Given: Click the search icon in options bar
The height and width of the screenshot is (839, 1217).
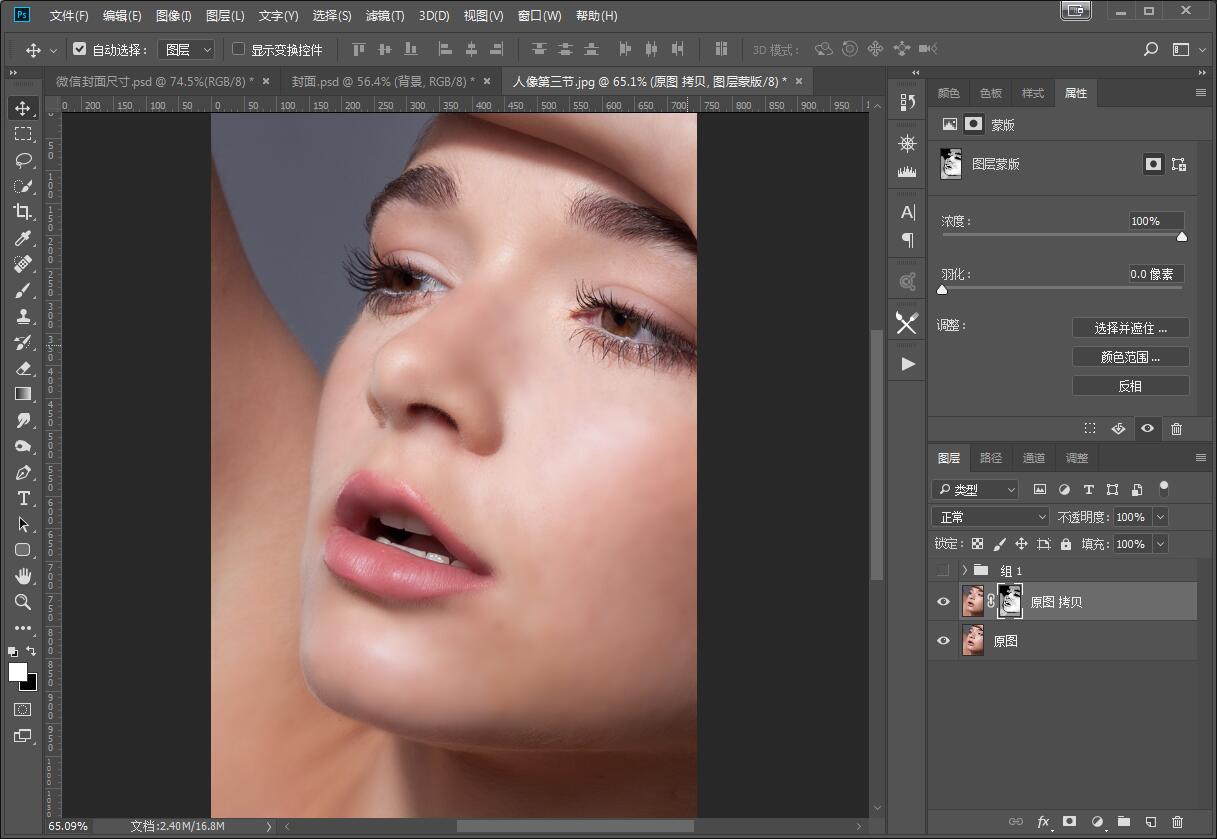Looking at the screenshot, I should pos(1151,49).
